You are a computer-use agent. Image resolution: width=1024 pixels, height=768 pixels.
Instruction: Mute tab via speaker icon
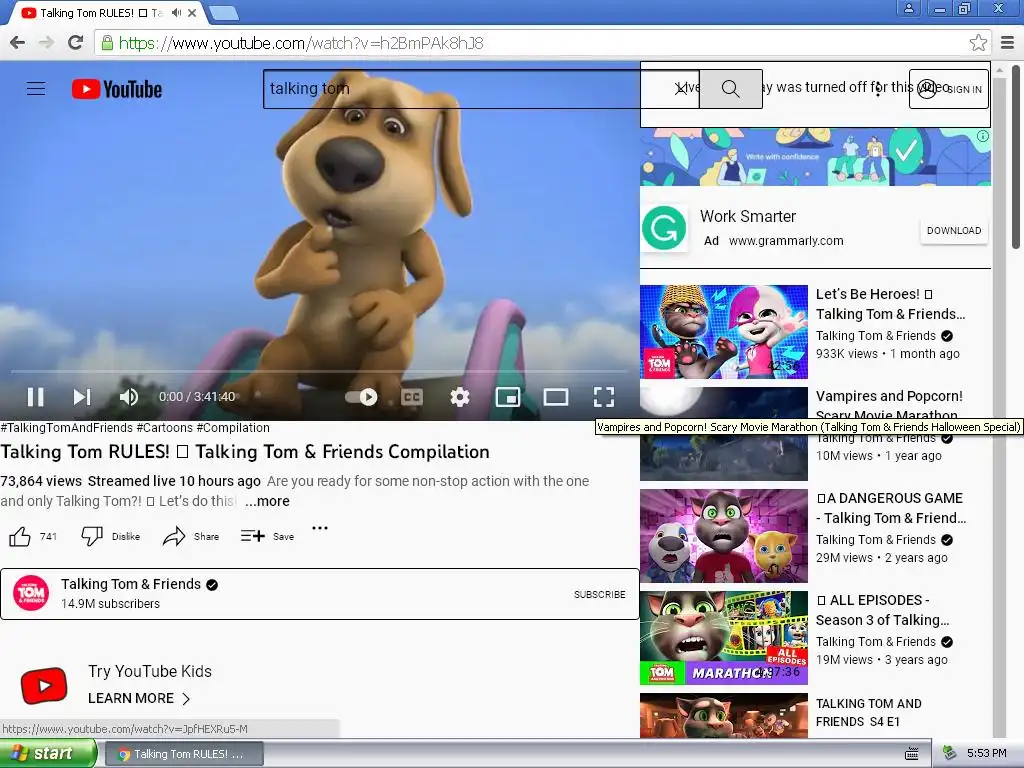tap(176, 12)
